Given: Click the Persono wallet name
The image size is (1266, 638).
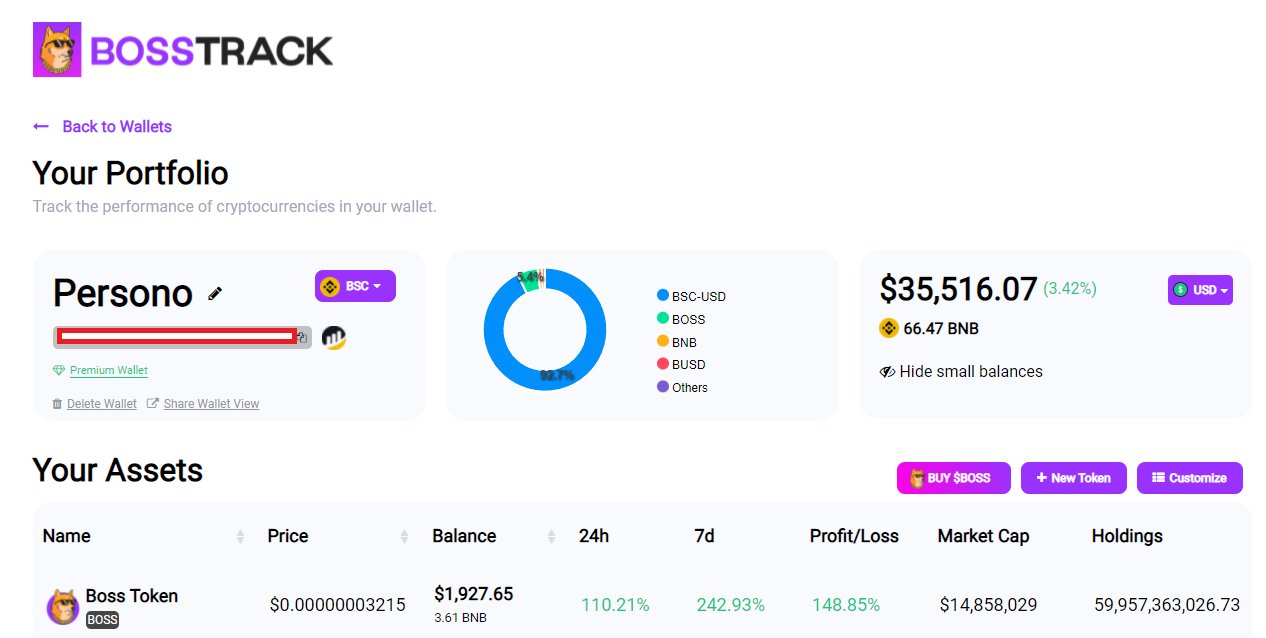Looking at the screenshot, I should [123, 293].
